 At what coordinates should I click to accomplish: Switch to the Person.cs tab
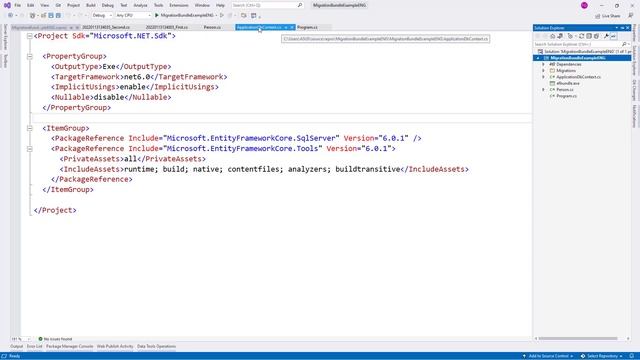(x=212, y=27)
